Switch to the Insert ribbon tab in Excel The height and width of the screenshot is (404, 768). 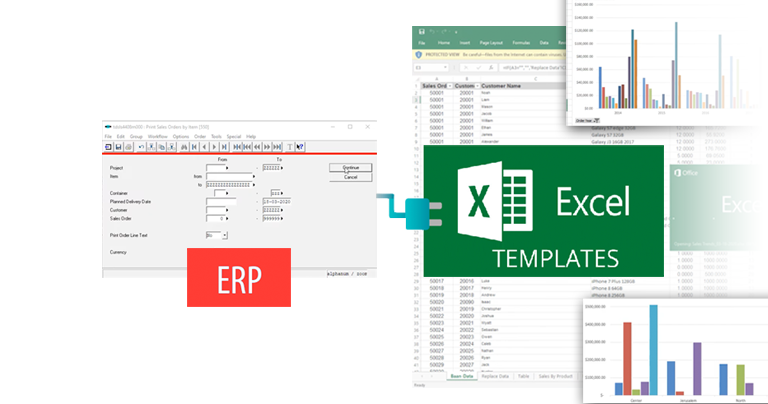[x=465, y=43]
